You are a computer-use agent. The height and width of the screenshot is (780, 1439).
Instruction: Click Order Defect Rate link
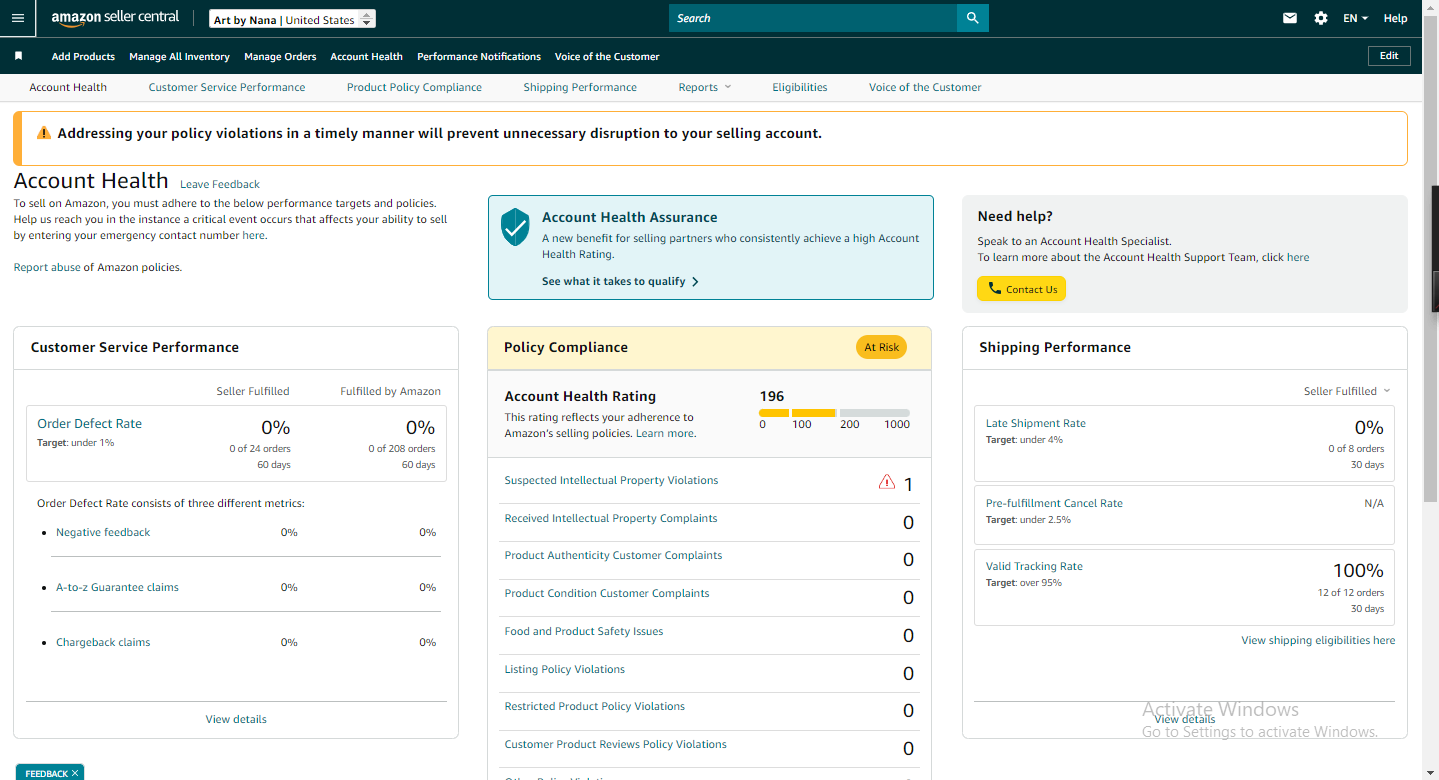pyautogui.click(x=90, y=424)
